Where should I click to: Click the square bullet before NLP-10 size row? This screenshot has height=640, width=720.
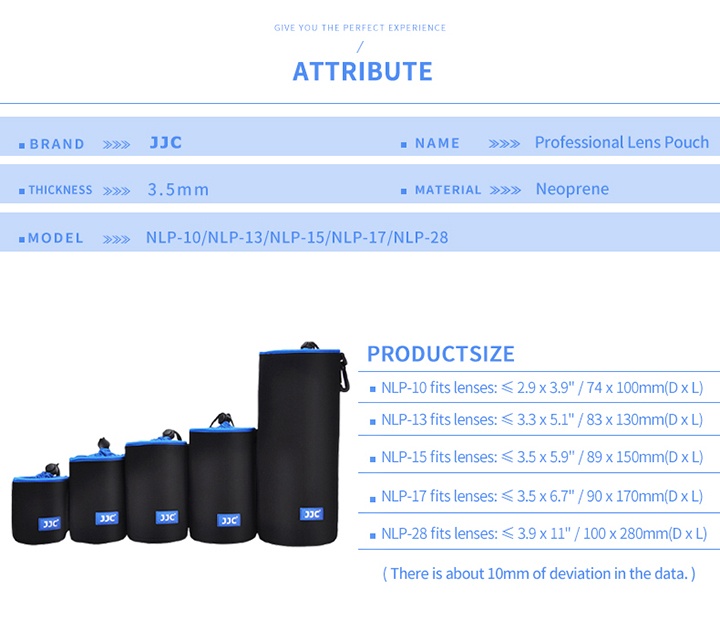click(x=373, y=389)
